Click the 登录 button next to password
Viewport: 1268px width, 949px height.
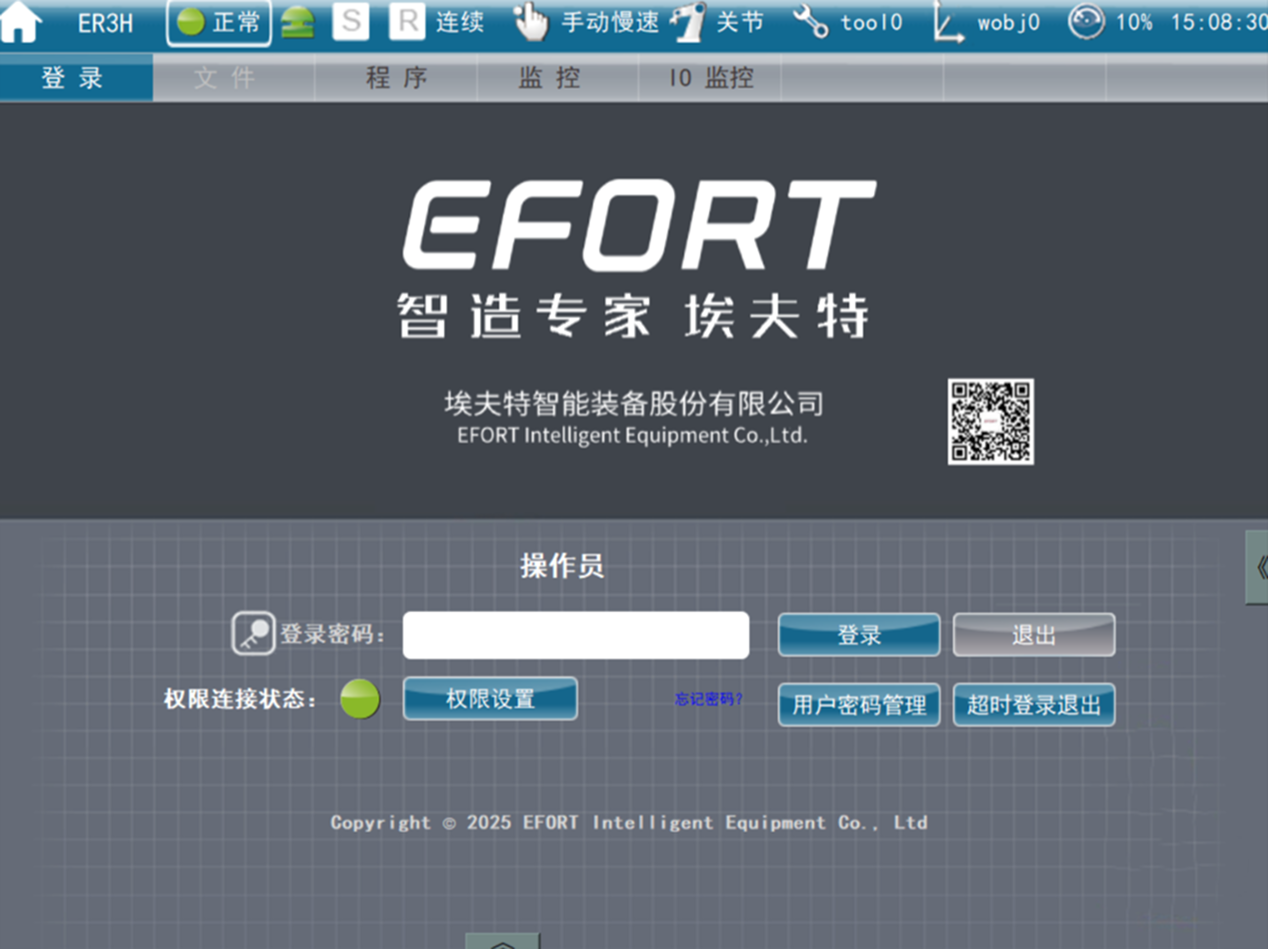[x=859, y=635]
